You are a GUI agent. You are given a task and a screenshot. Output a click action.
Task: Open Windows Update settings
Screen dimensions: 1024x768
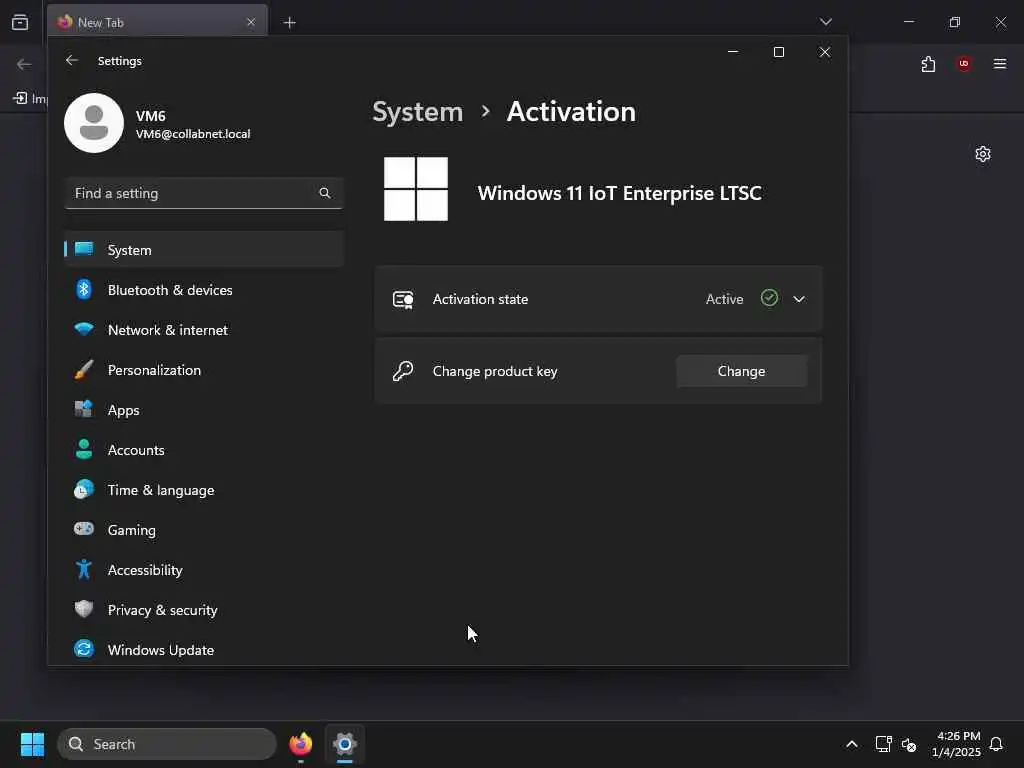pyautogui.click(x=204, y=650)
